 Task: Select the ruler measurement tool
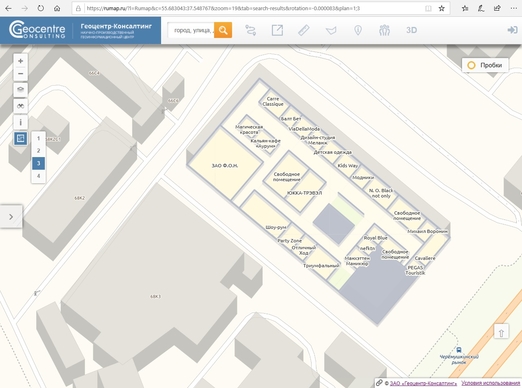pyautogui.click(x=304, y=30)
